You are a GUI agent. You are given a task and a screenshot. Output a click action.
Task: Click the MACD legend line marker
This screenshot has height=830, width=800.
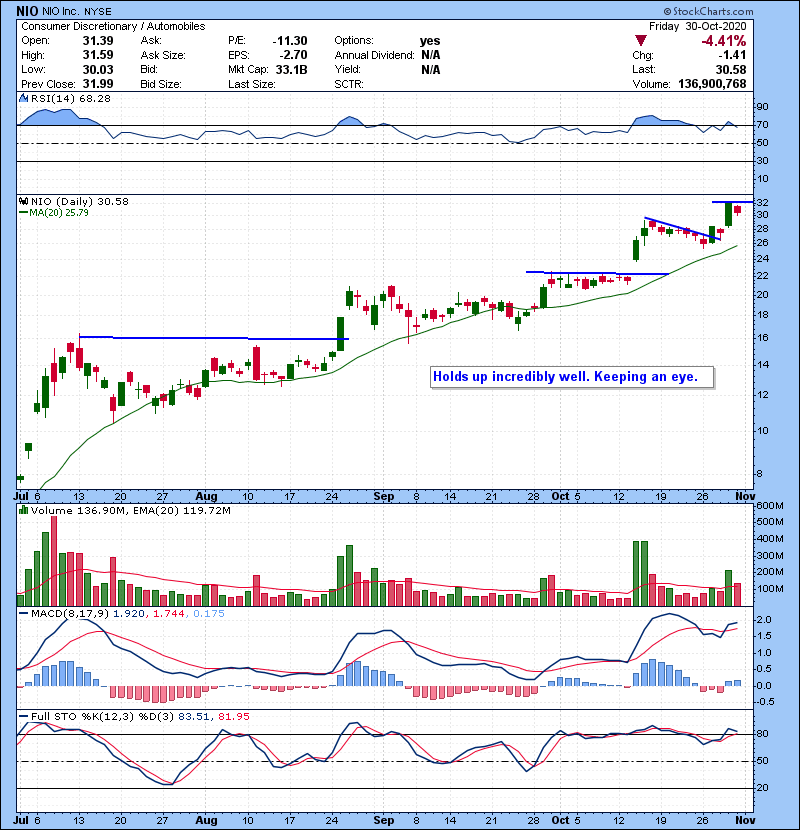coord(23,614)
